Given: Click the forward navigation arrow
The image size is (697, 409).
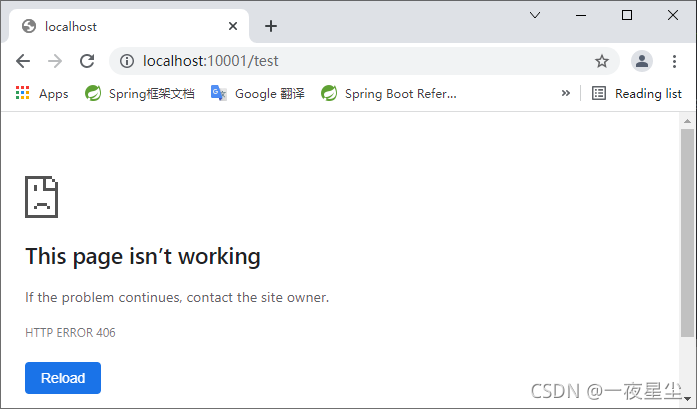Looking at the screenshot, I should point(55,61).
